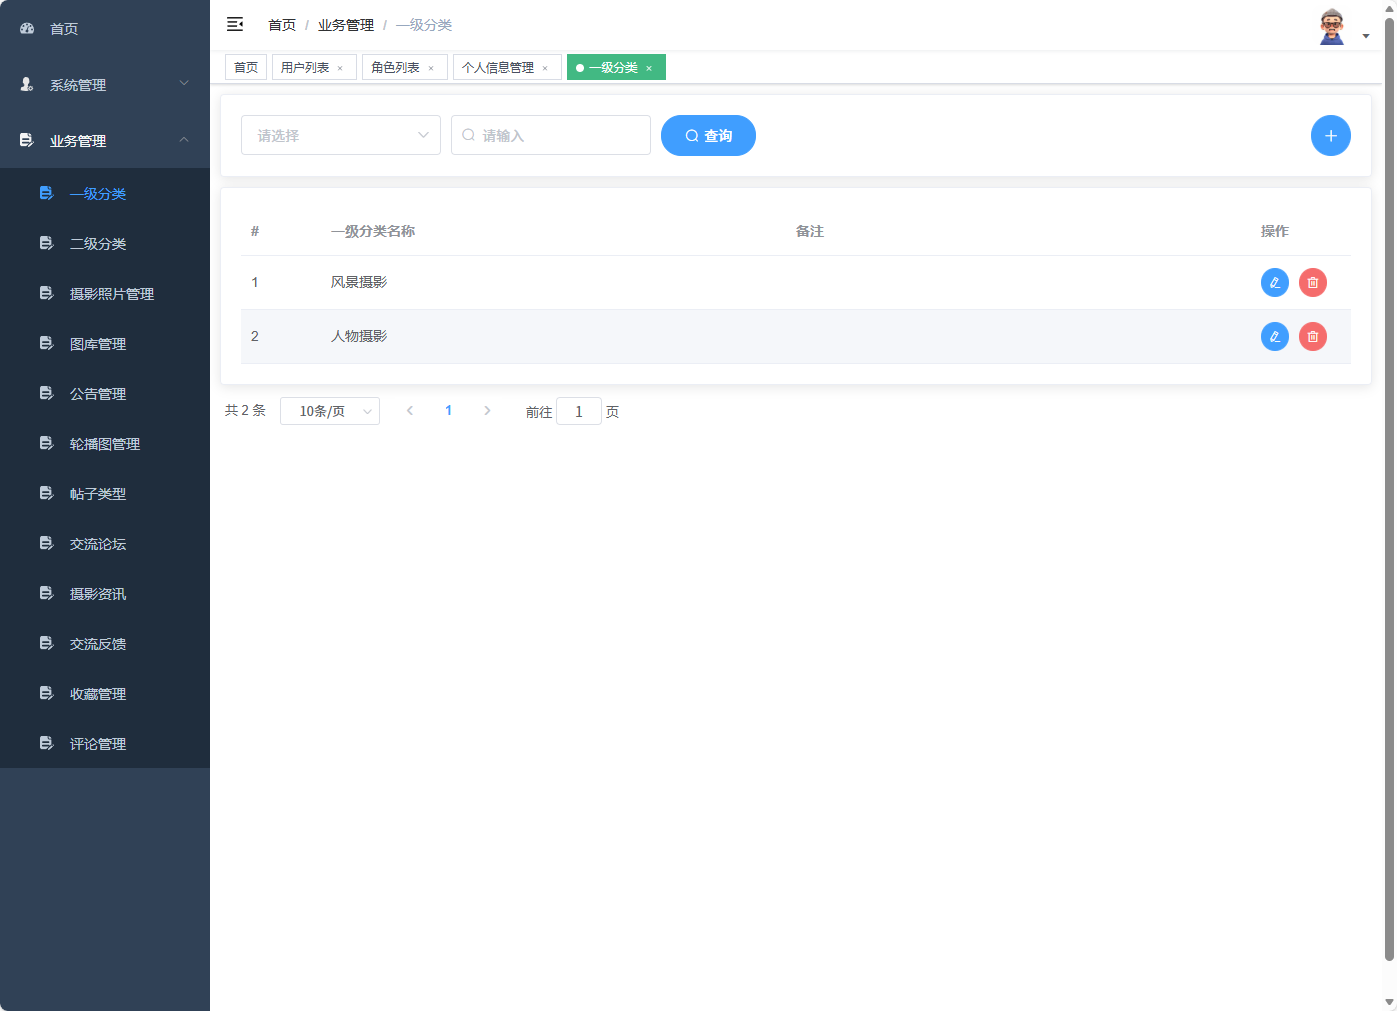Click 业务管理 in the breadcrumb
Image resolution: width=1397 pixels, height=1011 pixels.
[345, 24]
